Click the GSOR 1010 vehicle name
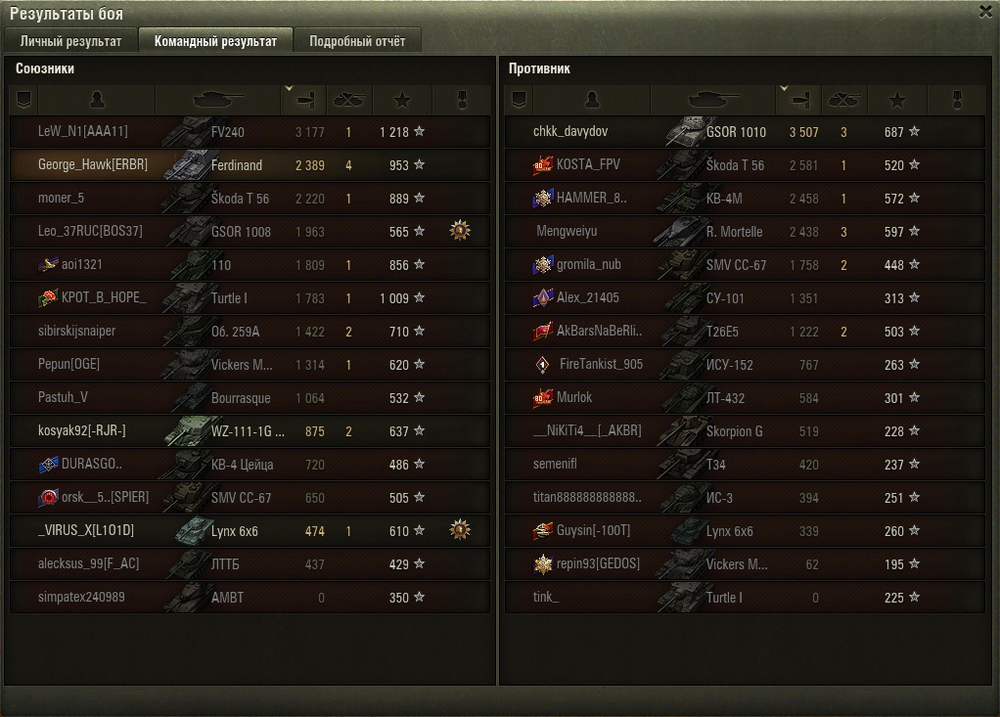 (x=736, y=132)
